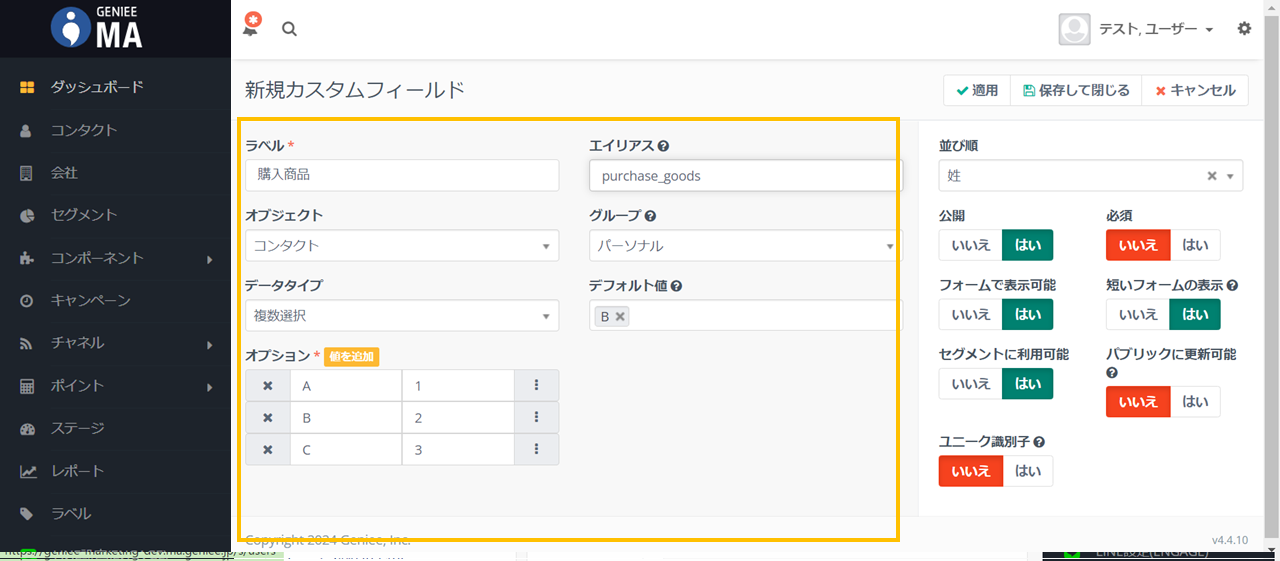Click the レポート line chart icon
The height and width of the screenshot is (561, 1280).
tap(28, 471)
